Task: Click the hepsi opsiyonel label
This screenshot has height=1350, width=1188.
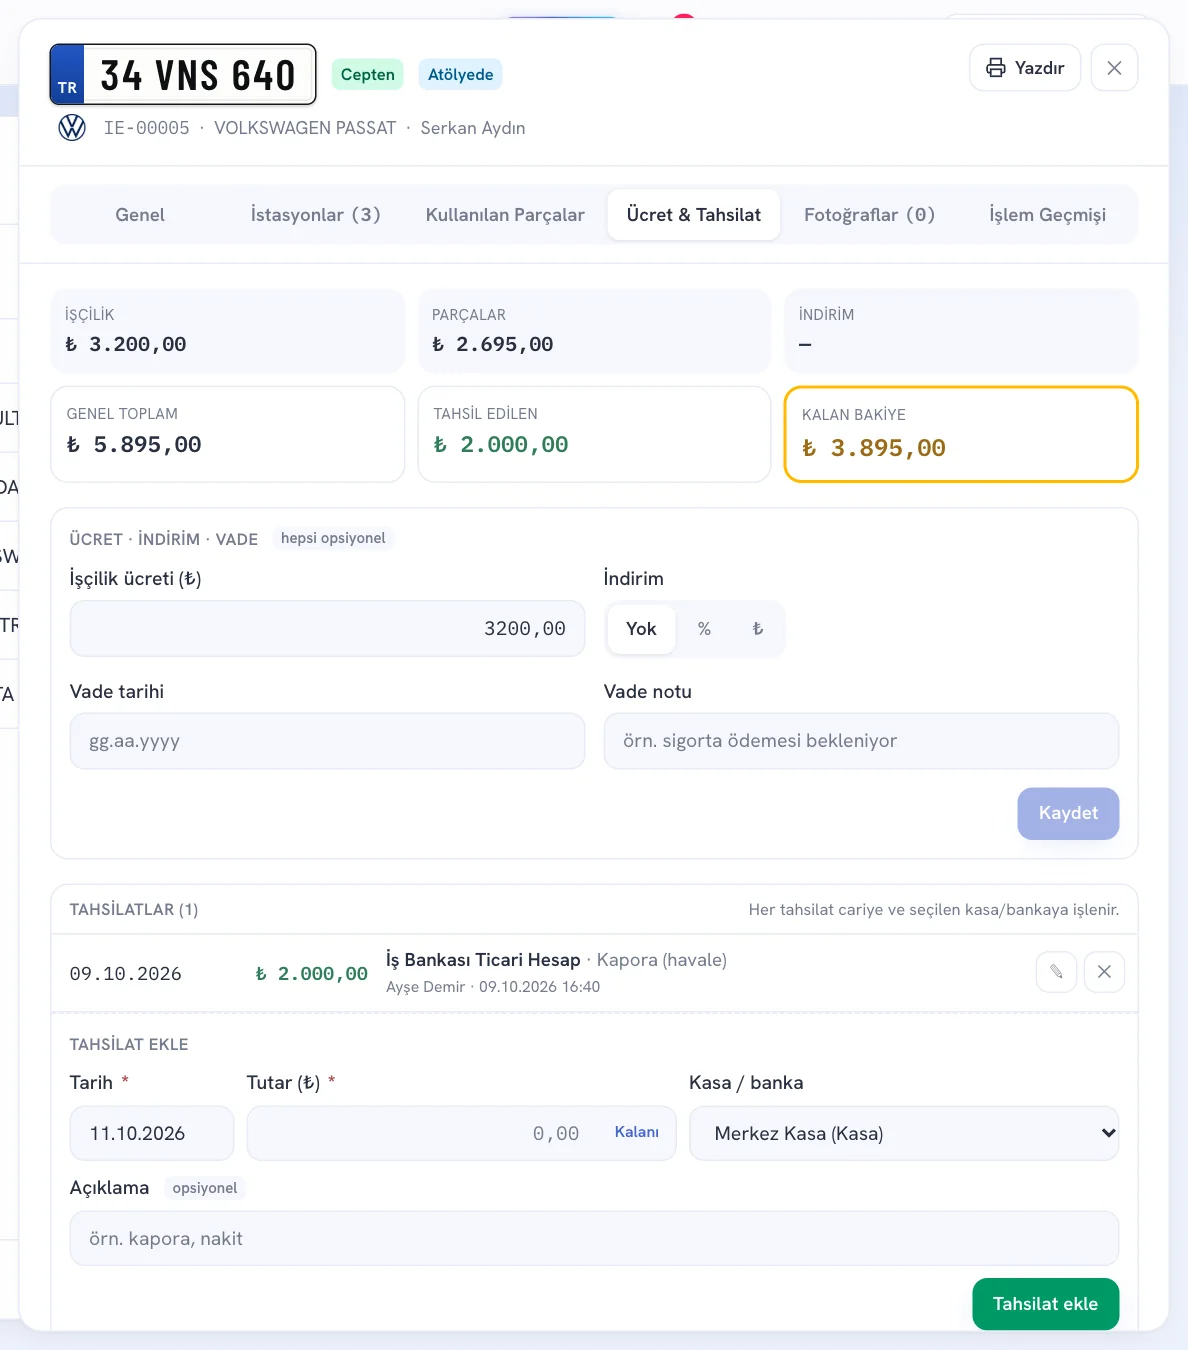Action: (x=333, y=538)
